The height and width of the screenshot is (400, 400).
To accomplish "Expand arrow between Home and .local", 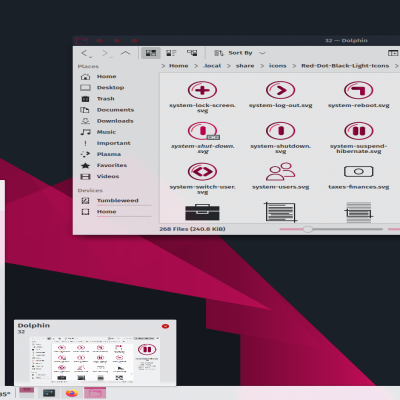I will pos(196,66).
